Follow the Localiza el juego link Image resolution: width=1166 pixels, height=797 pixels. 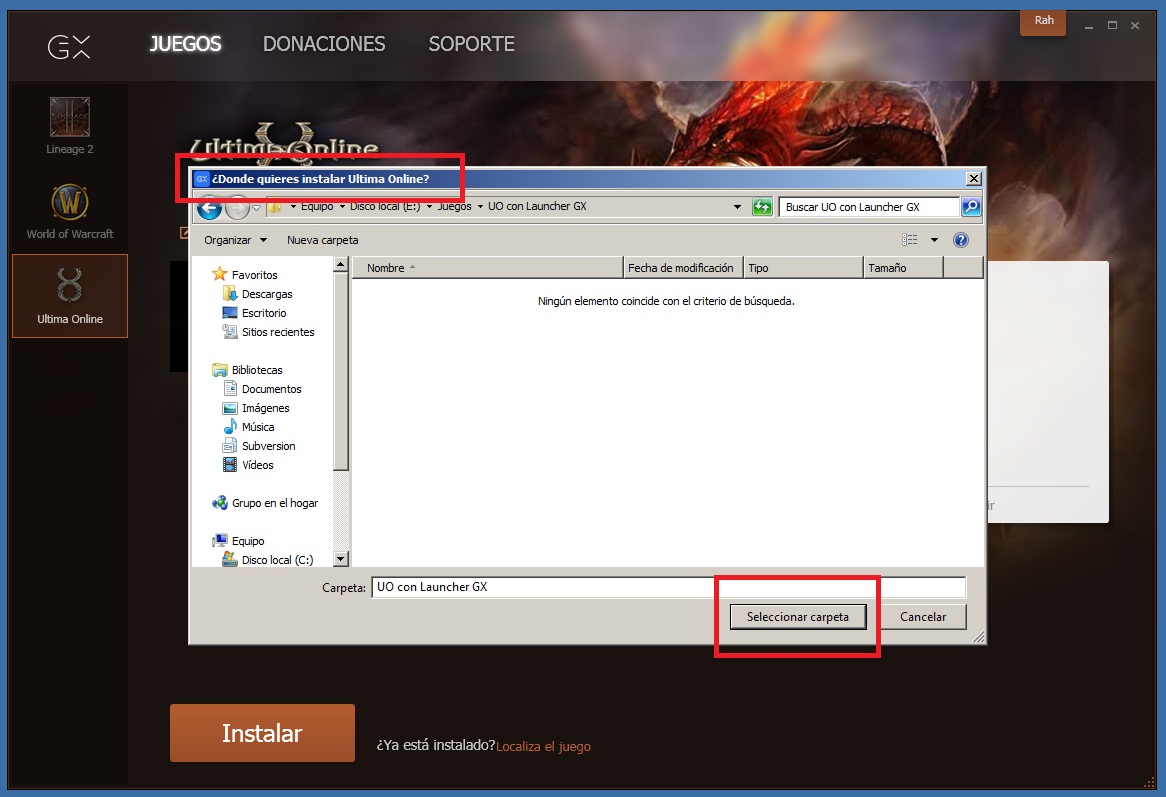544,746
